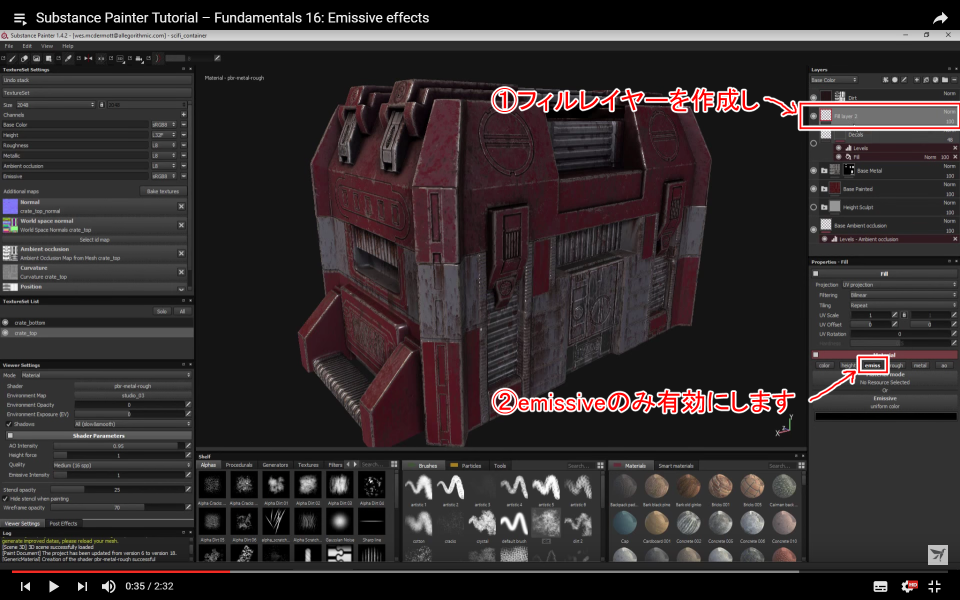Open the Projection UV projection dropdown
The image size is (960, 600).
(898, 285)
